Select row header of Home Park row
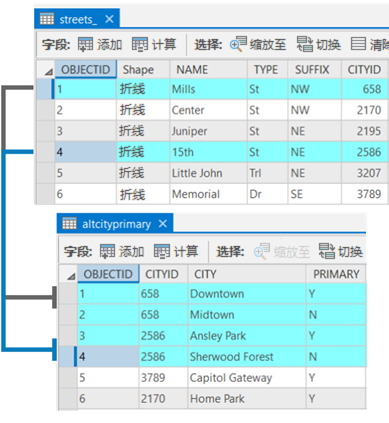 pyautogui.click(x=68, y=398)
